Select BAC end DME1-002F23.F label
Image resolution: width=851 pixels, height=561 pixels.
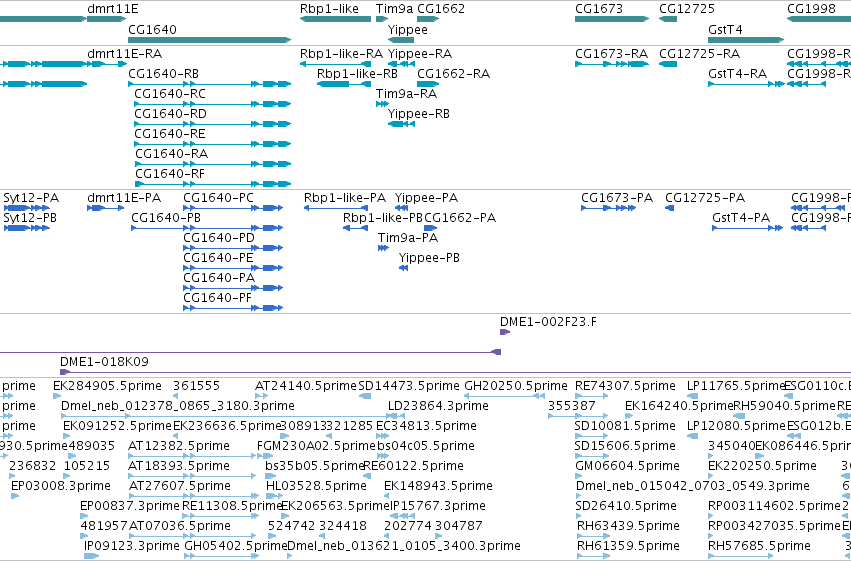tap(548, 322)
